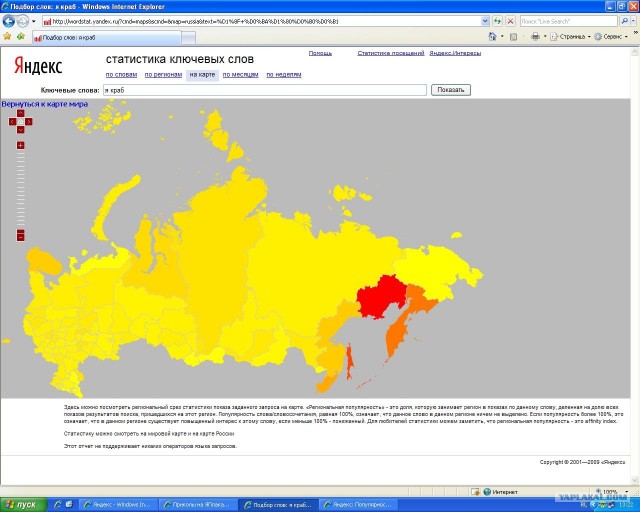Open Favorites Center star icon
This screenshot has width=640, height=512.
7,37
